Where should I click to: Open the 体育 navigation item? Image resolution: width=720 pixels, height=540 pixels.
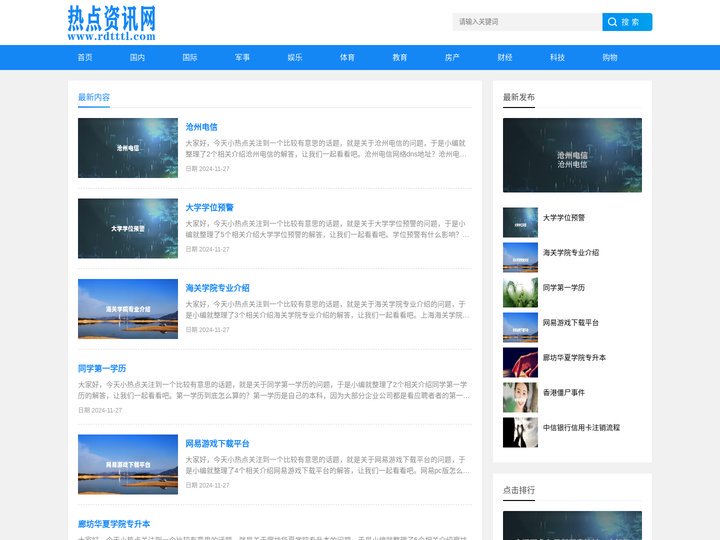point(347,57)
